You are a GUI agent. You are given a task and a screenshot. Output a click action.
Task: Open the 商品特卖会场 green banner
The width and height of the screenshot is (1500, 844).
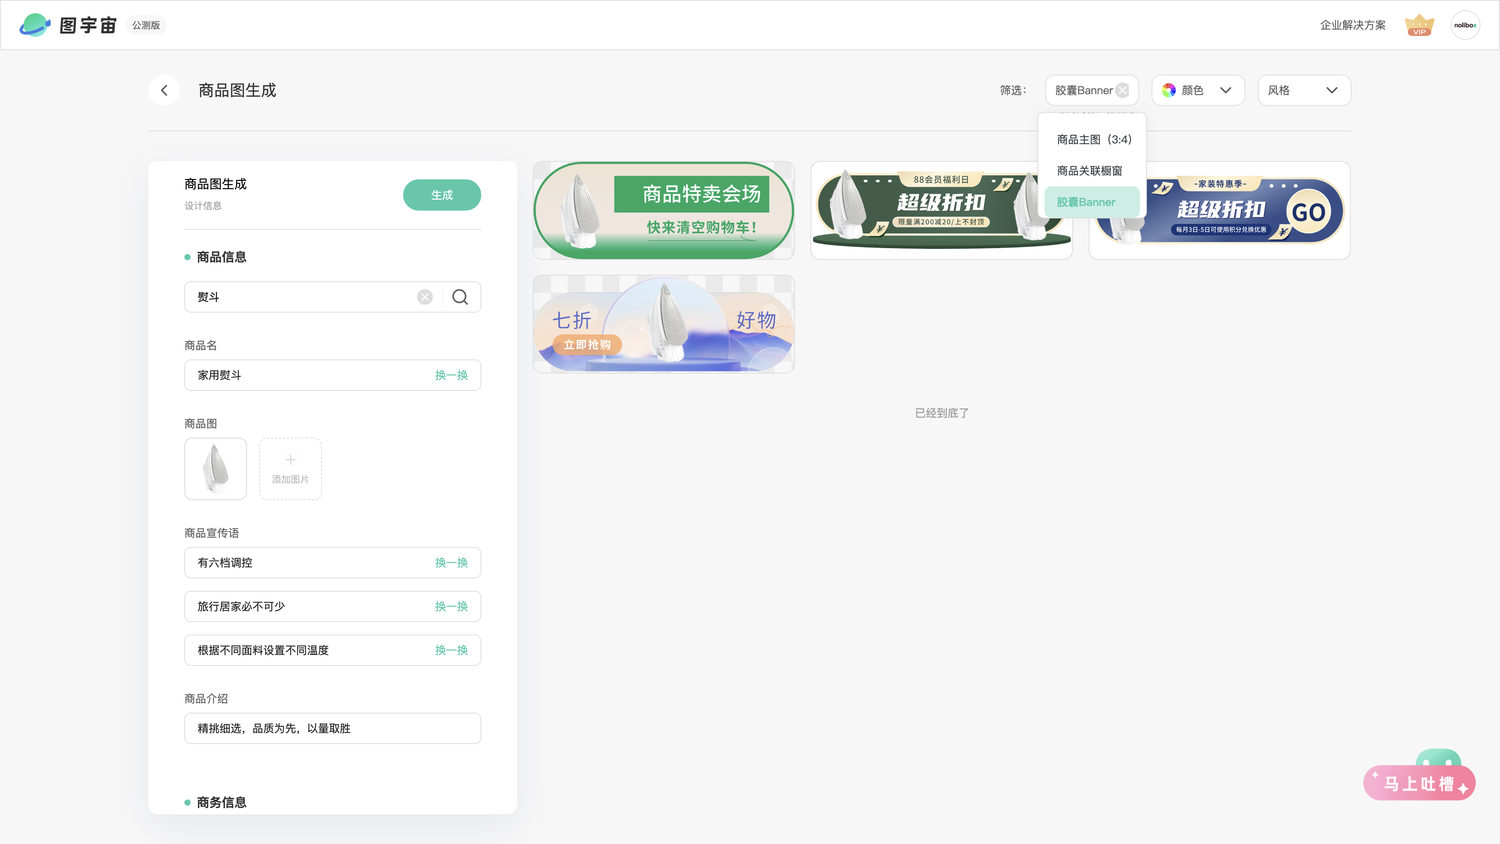[664, 211]
